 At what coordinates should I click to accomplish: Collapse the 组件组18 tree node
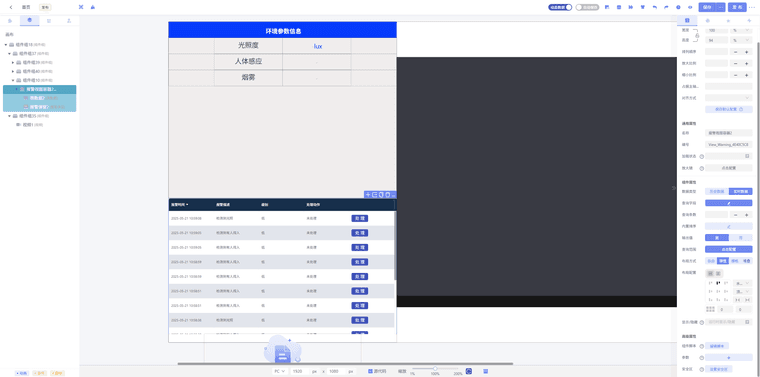[x=6, y=45]
